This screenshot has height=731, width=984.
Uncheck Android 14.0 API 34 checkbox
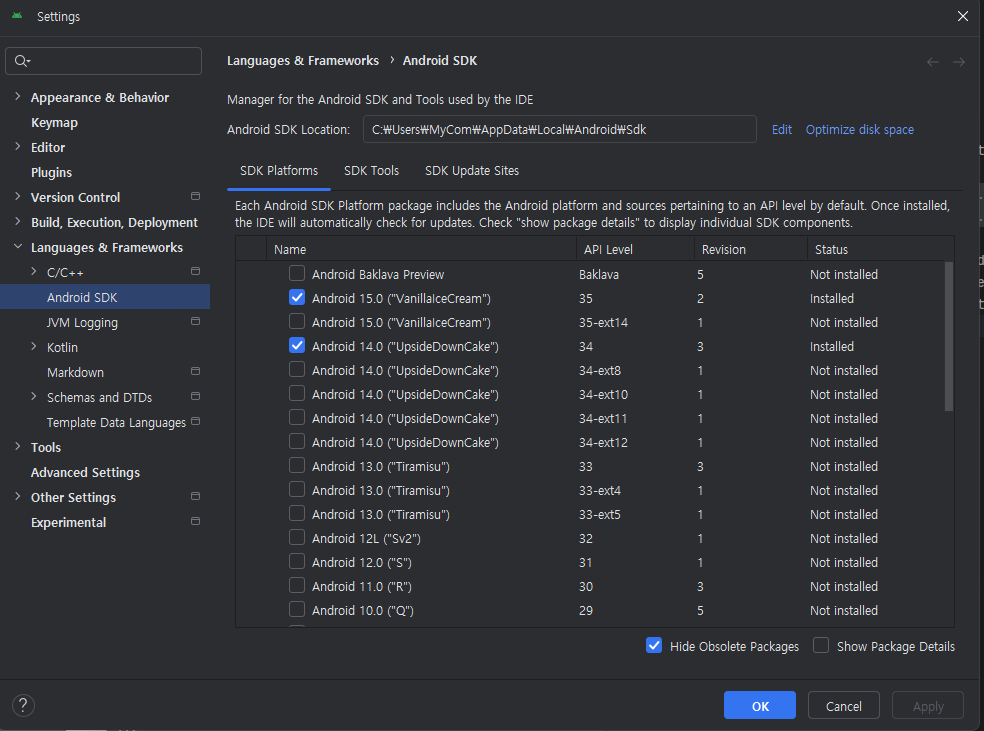coord(297,346)
